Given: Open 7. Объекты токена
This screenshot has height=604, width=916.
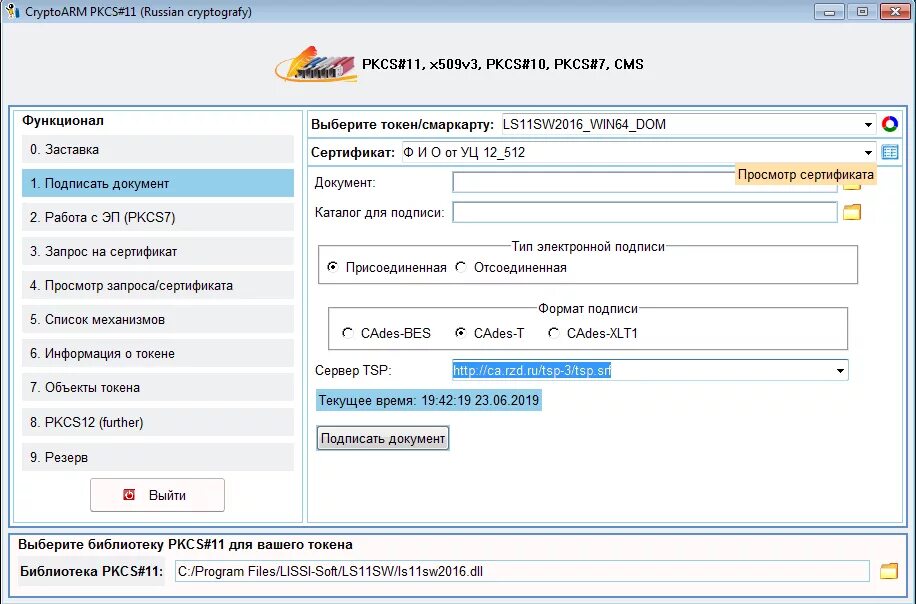Looking at the screenshot, I should pyautogui.click(x=158, y=387).
